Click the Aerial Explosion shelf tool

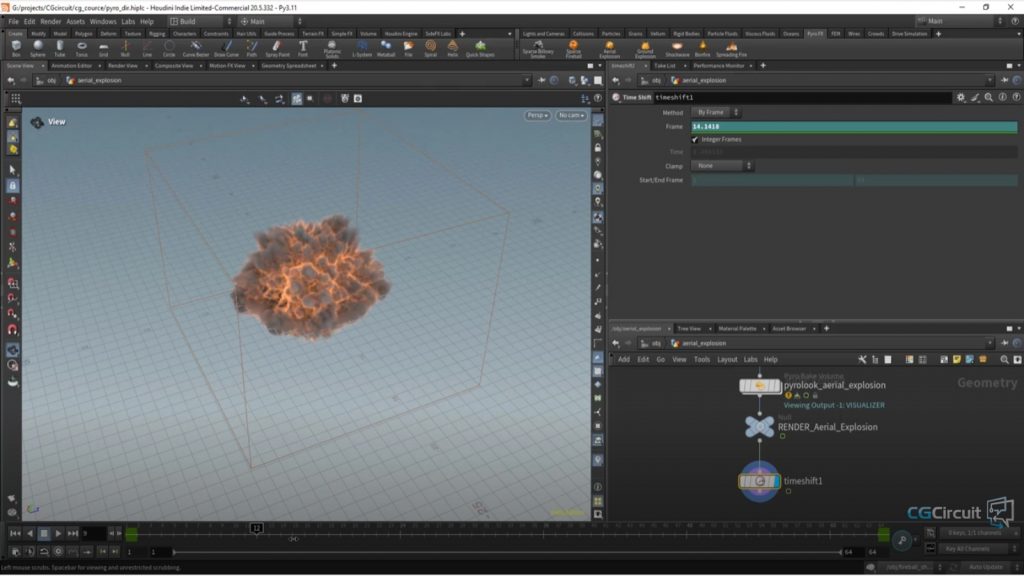tap(609, 49)
